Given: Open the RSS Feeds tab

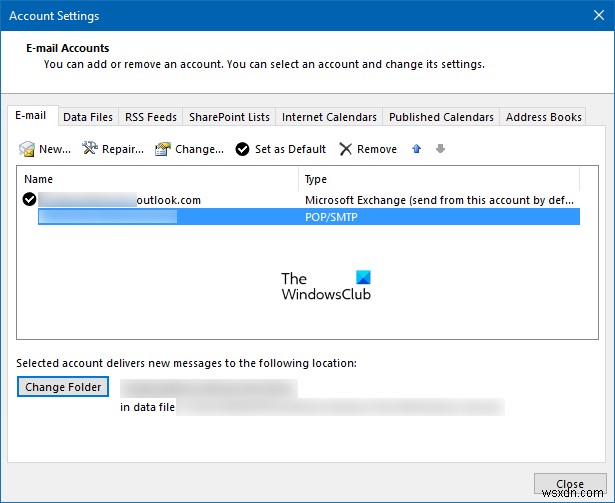Looking at the screenshot, I should point(151,117).
